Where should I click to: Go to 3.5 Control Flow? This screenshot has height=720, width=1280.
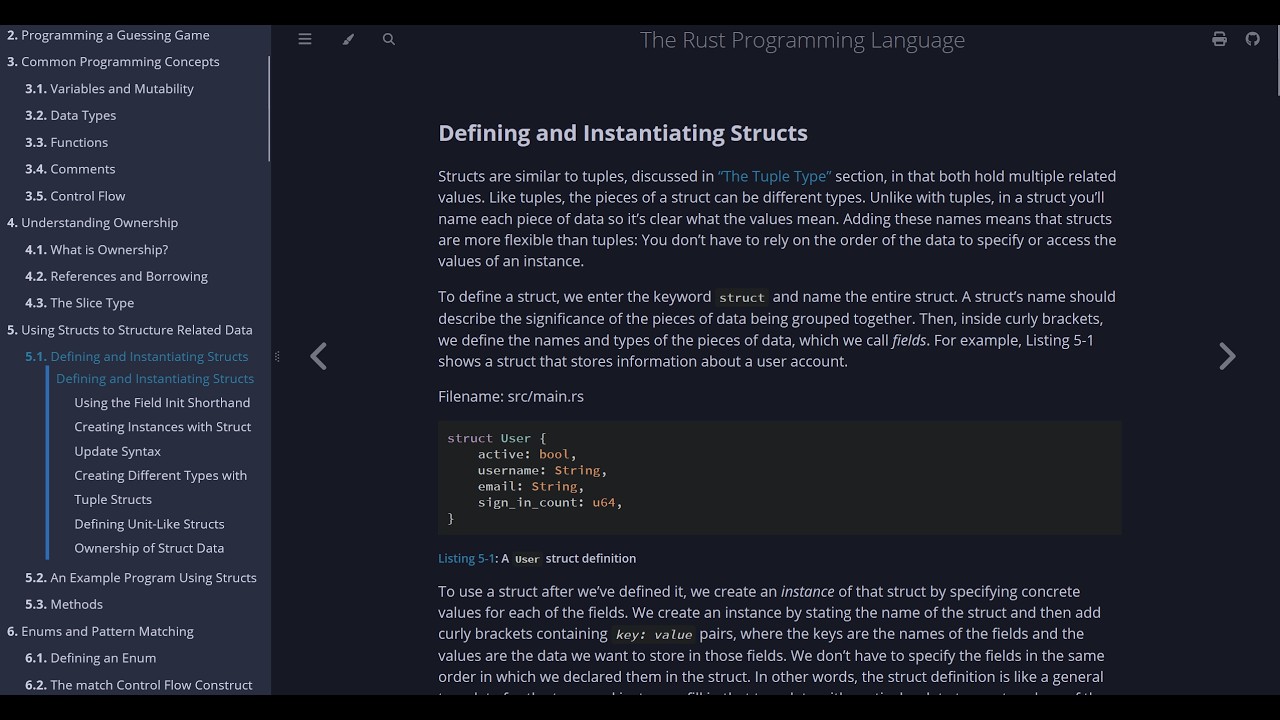coord(75,196)
